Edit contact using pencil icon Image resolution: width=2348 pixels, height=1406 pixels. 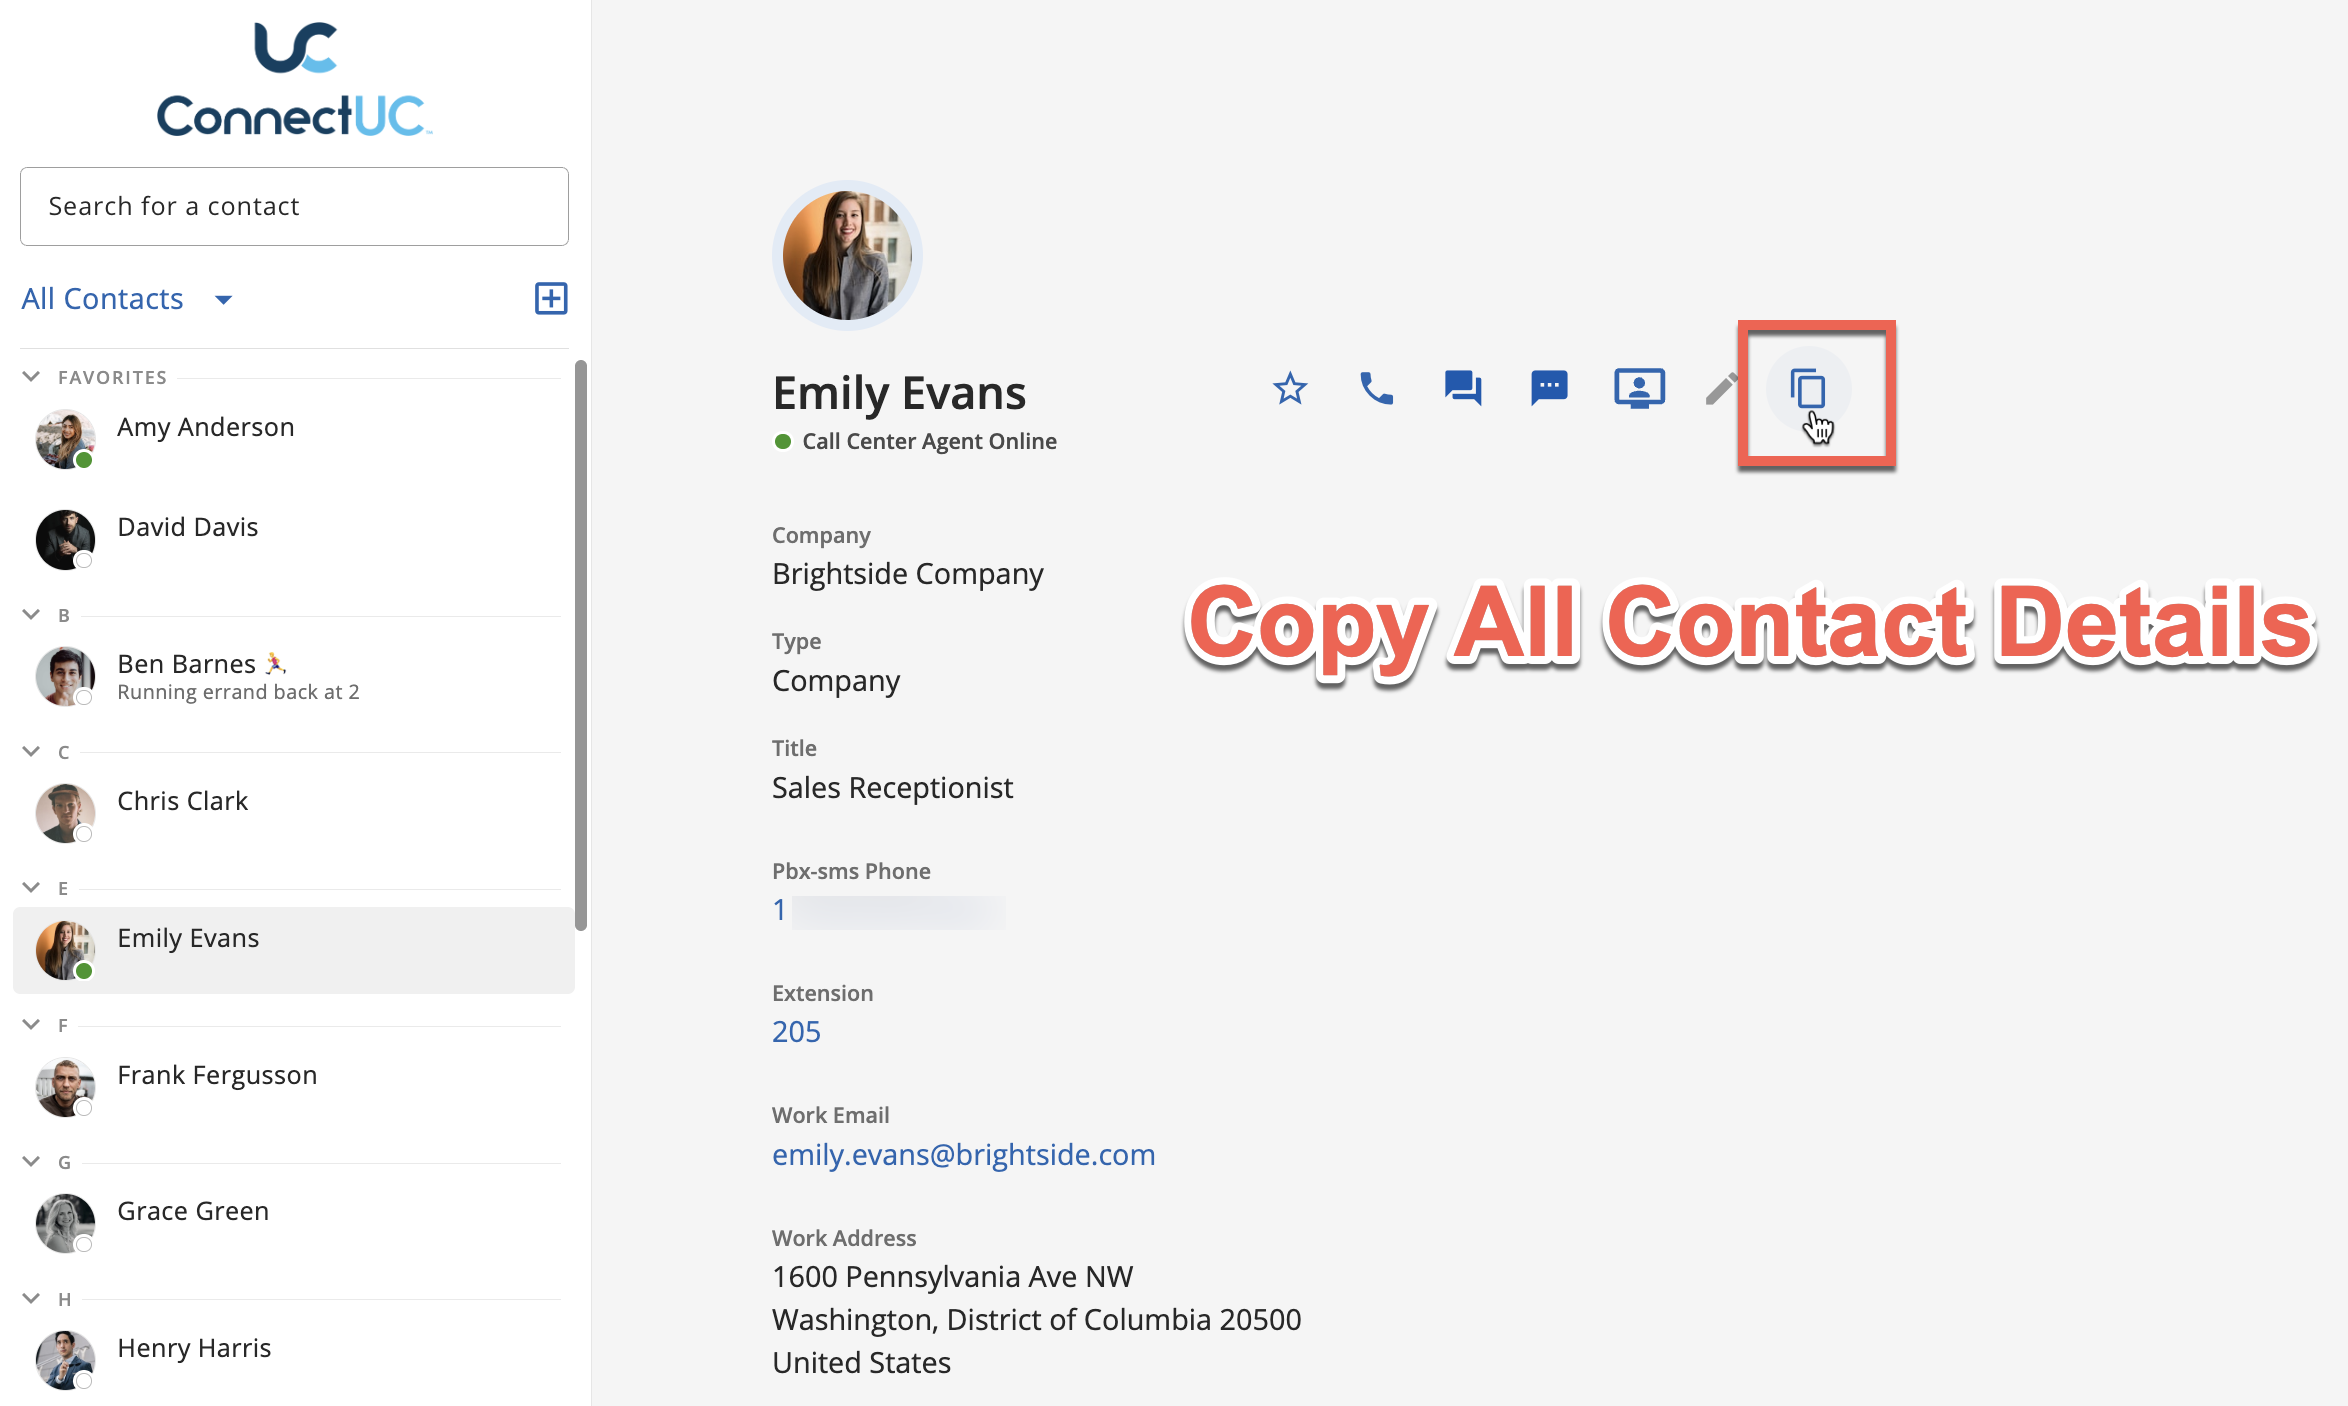(1721, 389)
